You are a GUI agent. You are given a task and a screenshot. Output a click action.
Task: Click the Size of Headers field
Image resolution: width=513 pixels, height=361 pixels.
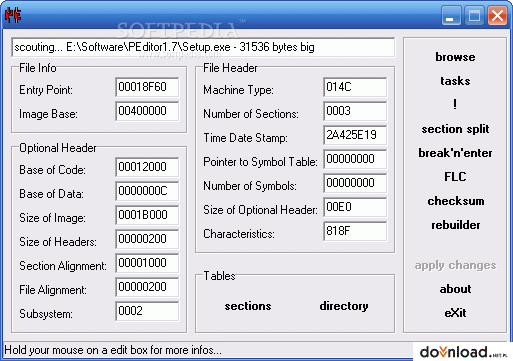[147, 239]
